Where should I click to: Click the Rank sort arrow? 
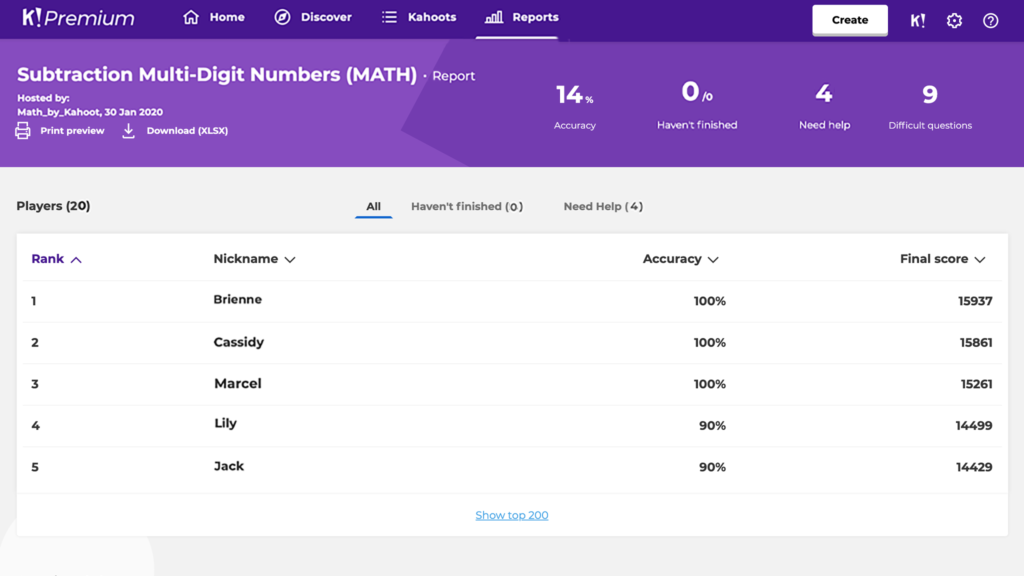[76, 260]
